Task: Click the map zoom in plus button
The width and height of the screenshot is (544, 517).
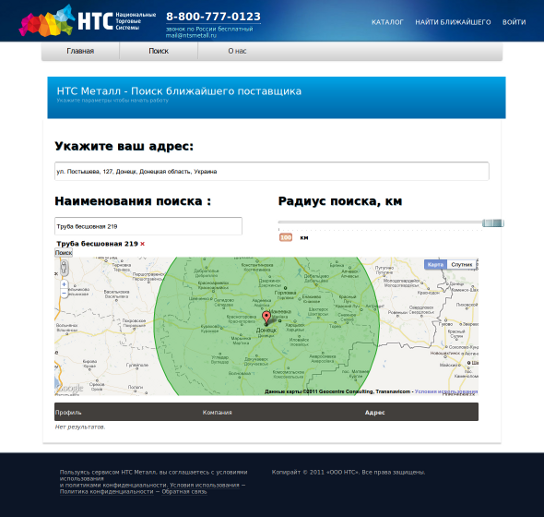Action: tap(64, 284)
